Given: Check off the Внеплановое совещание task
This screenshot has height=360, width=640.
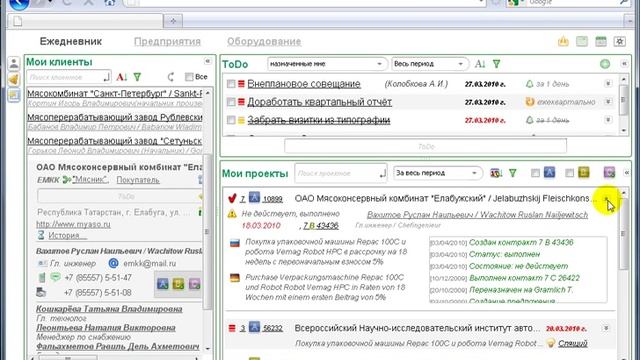Looking at the screenshot, I should click(x=231, y=84).
